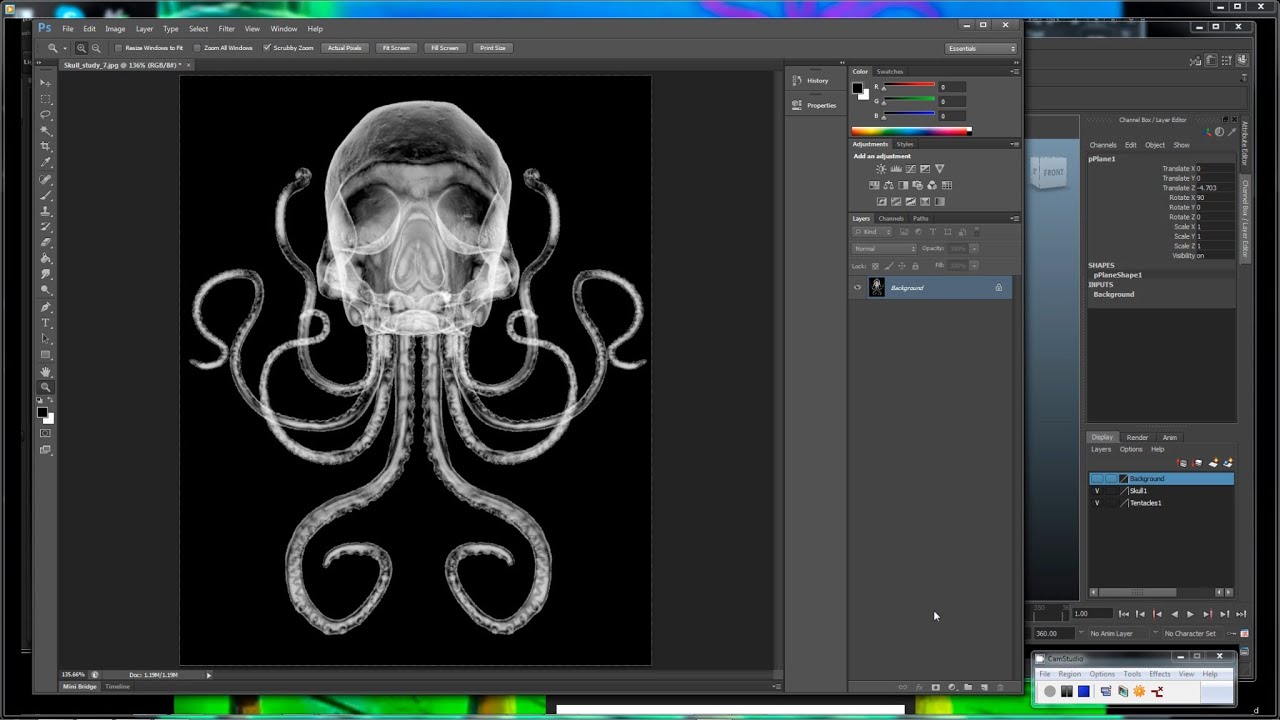
Task: Switch to the Channels tab
Action: click(891, 218)
